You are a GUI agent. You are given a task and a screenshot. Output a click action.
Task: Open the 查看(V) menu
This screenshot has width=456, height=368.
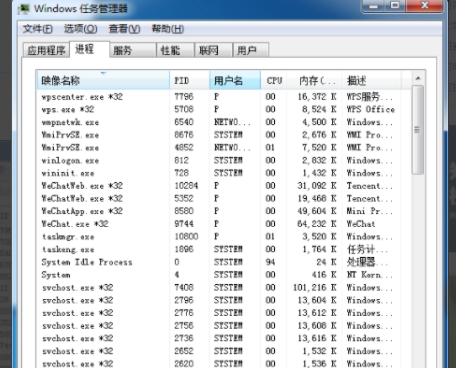(x=124, y=29)
